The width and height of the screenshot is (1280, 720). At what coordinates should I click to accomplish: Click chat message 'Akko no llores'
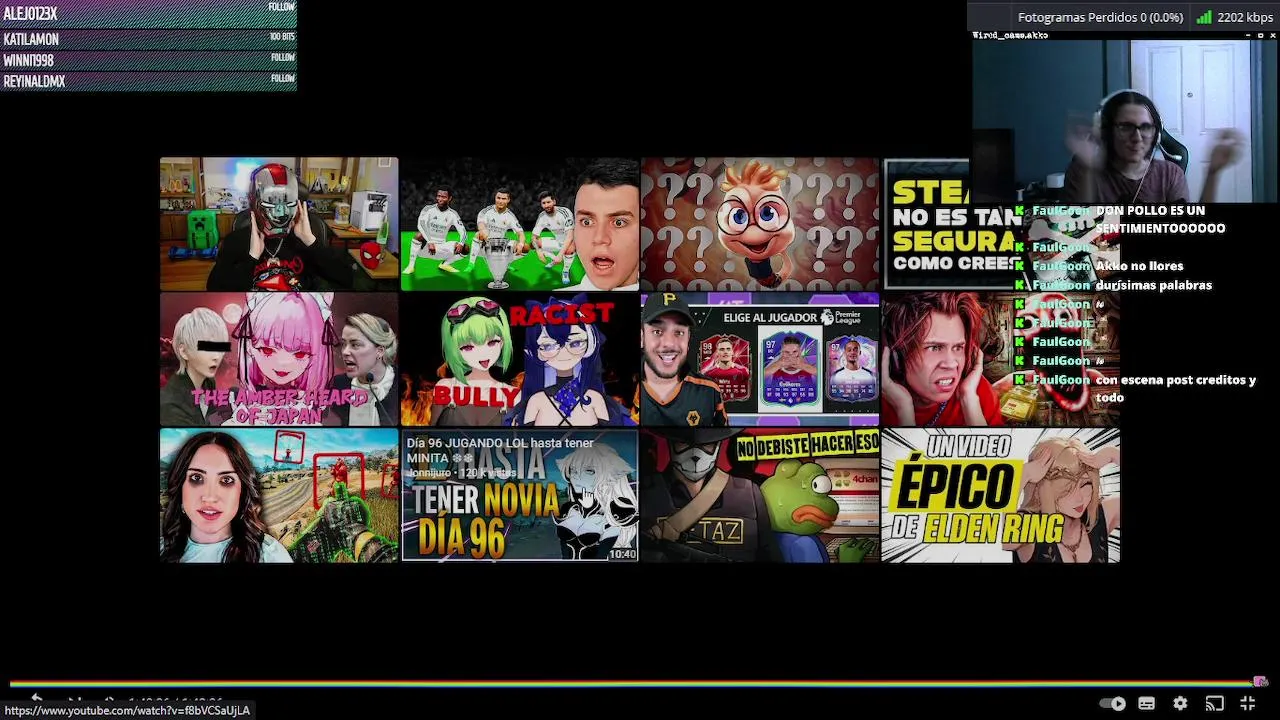tap(1139, 266)
